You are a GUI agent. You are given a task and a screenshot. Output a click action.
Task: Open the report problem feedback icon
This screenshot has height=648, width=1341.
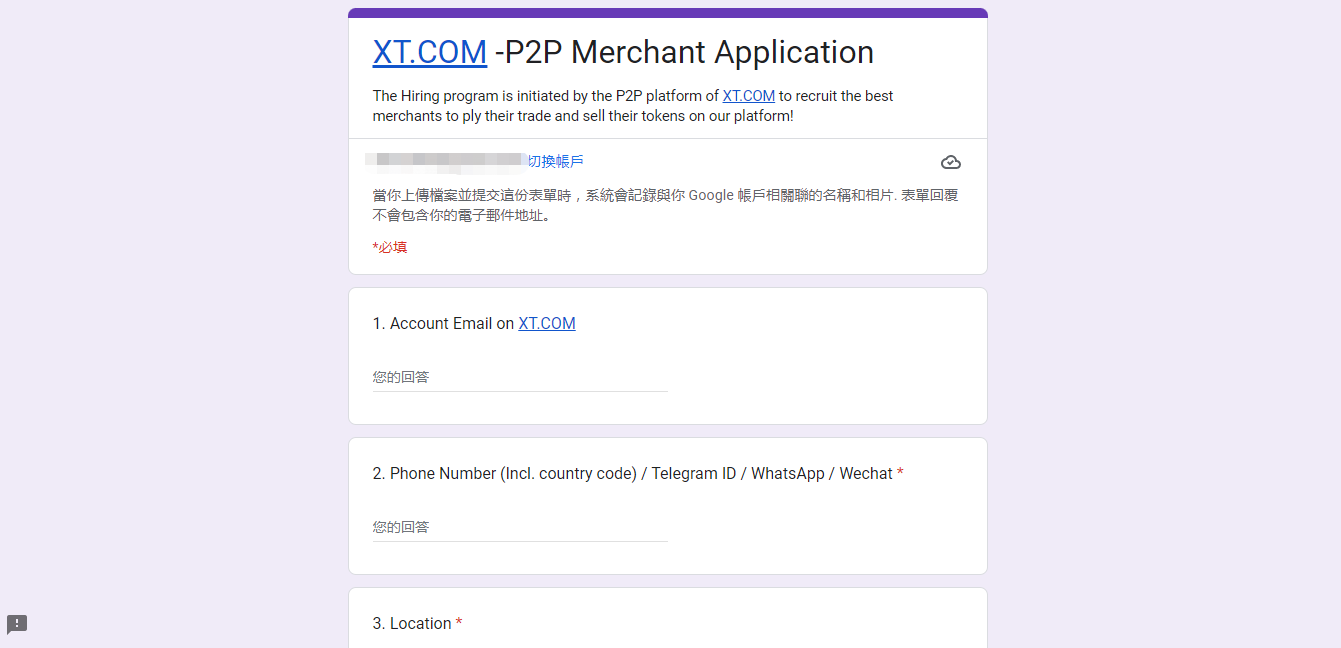tap(17, 625)
